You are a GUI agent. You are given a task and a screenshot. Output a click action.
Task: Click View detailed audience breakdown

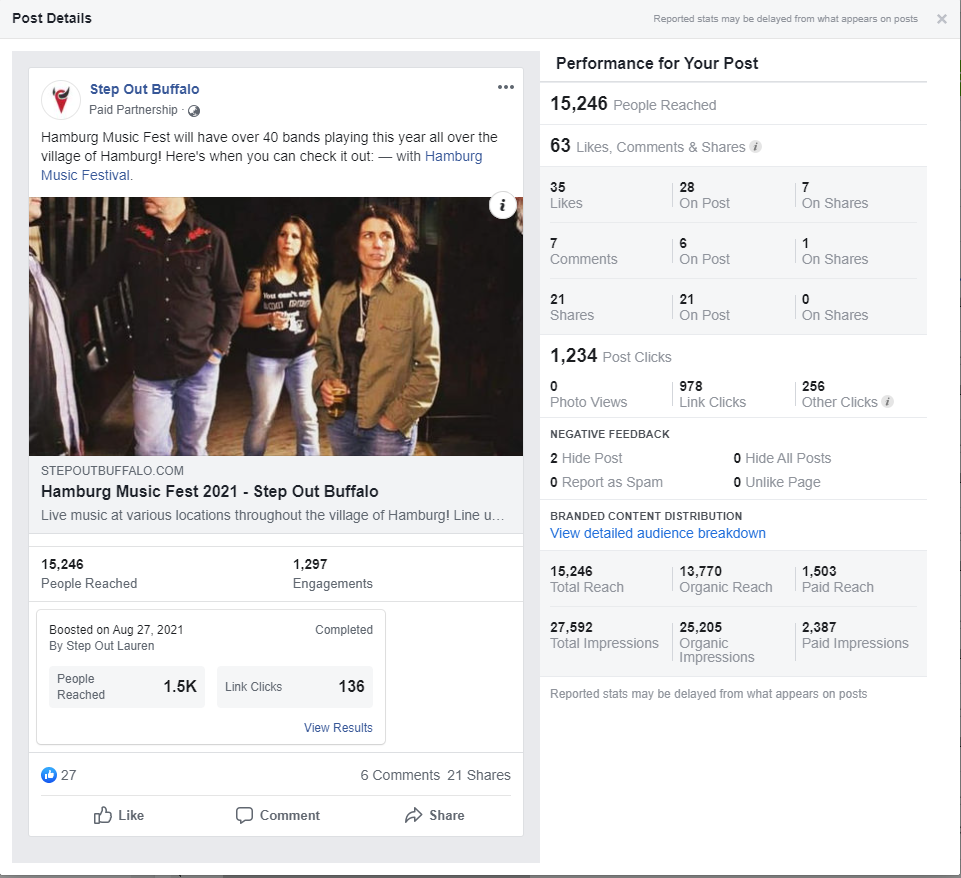click(x=658, y=533)
